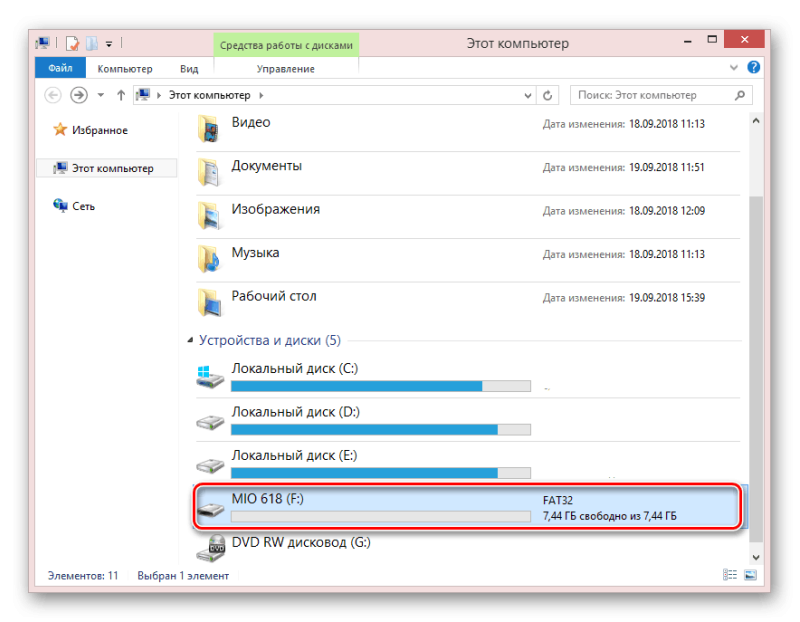Select the Изображения folder icon
Viewport: 800px width, 622px height.
coord(209,215)
